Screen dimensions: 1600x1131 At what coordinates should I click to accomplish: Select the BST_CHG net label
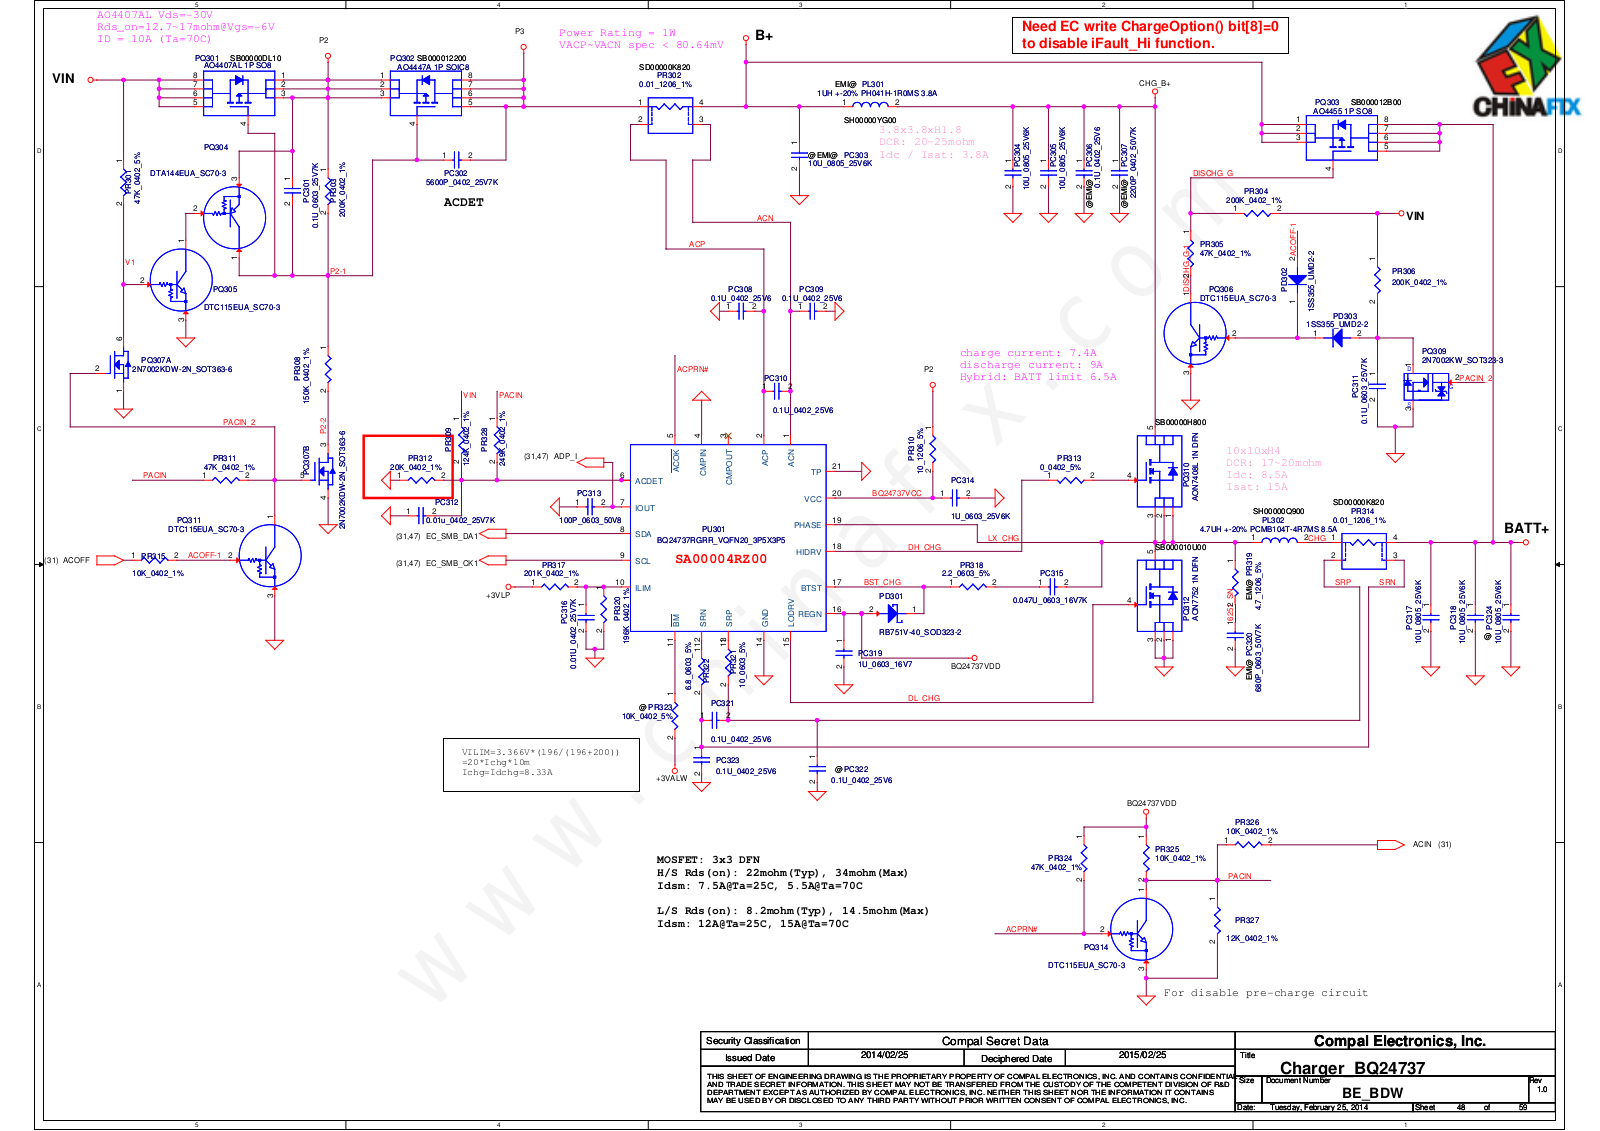point(882,582)
